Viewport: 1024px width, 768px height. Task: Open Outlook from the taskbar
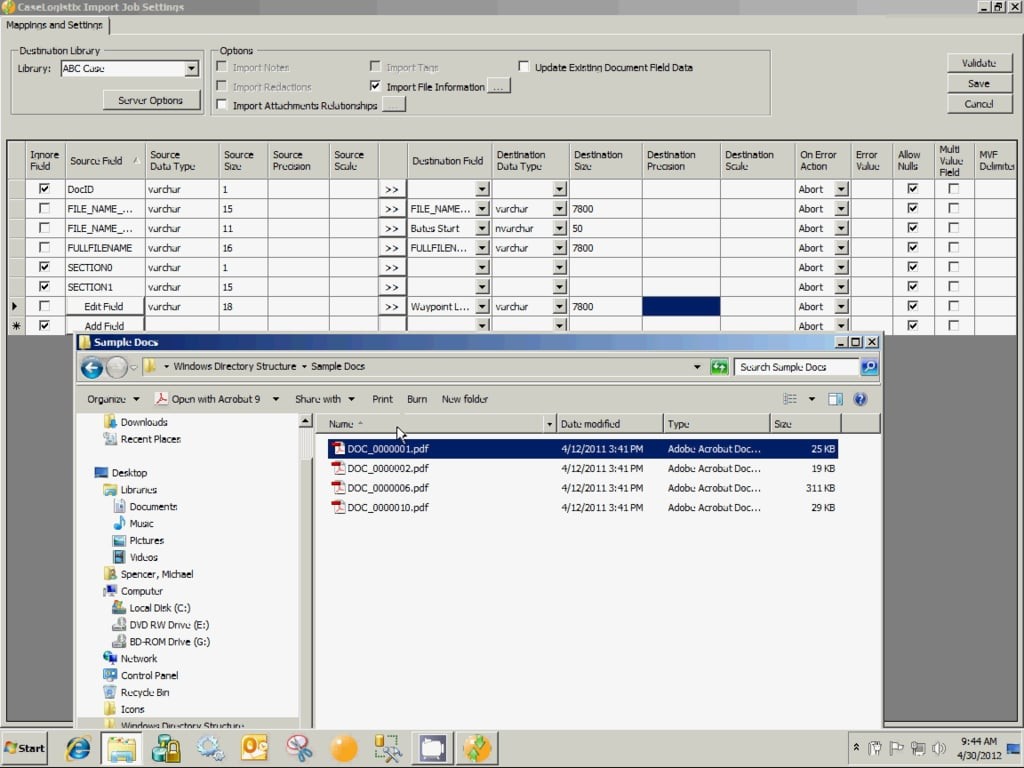point(254,748)
